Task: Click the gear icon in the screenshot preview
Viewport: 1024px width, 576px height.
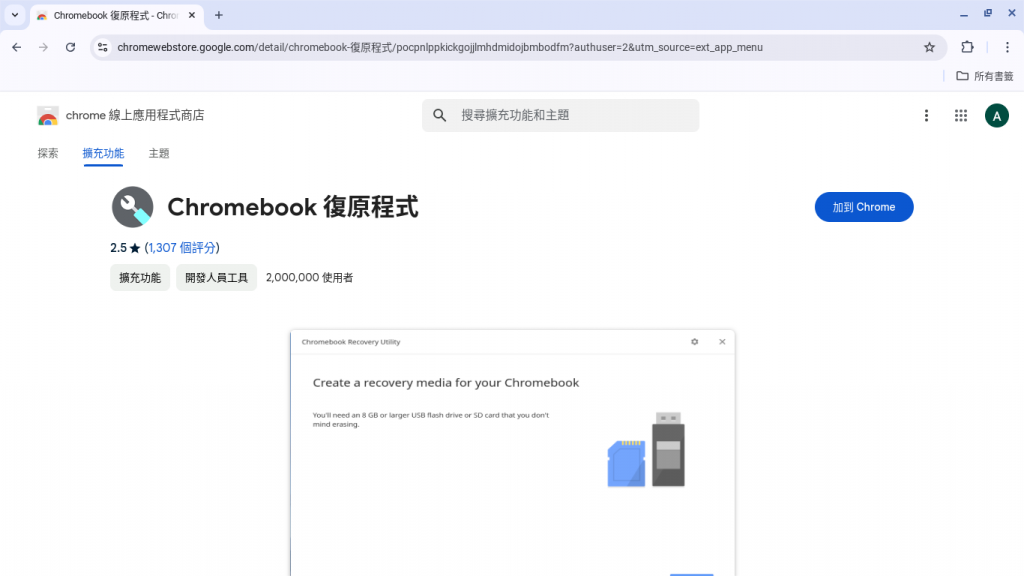Action: coord(695,342)
